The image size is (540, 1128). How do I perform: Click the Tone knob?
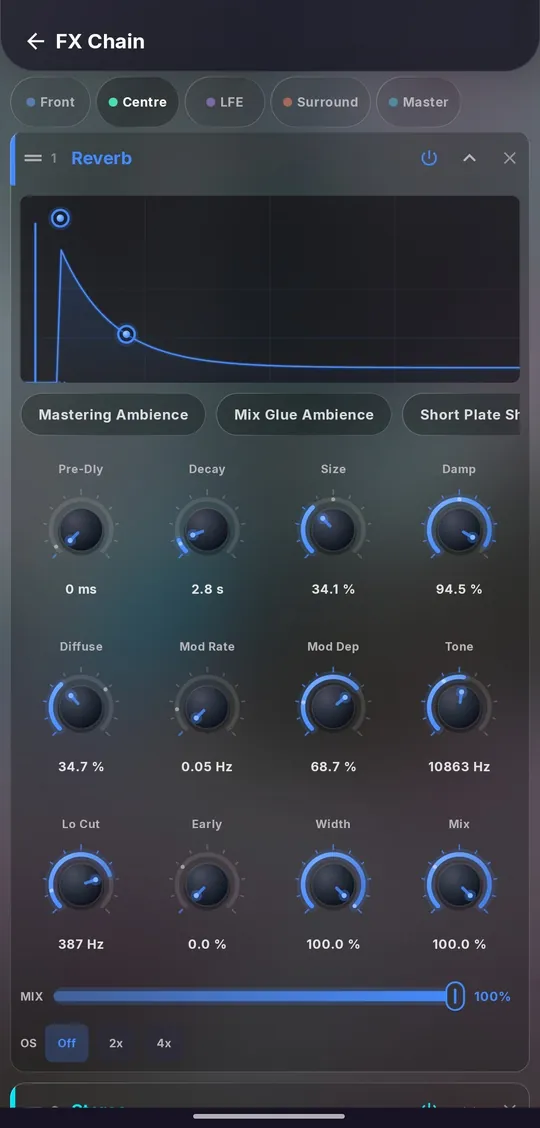pyautogui.click(x=459, y=707)
